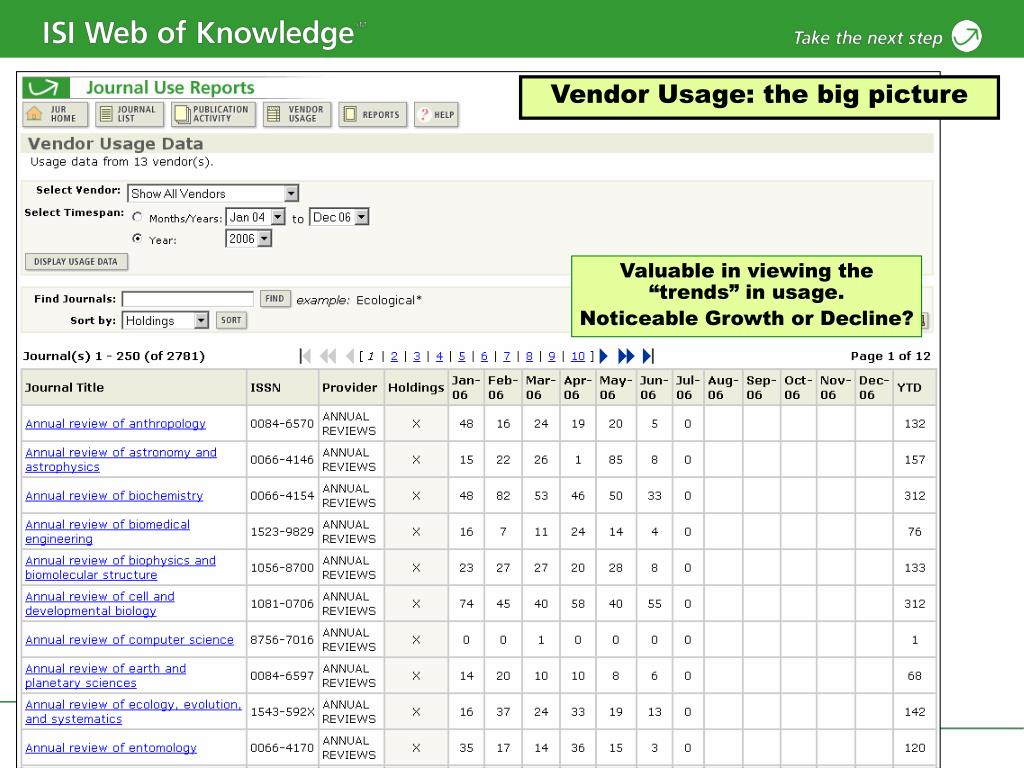Viewport: 1024px width, 768px height.
Task: Open the Help toolbar button
Action: 436,114
